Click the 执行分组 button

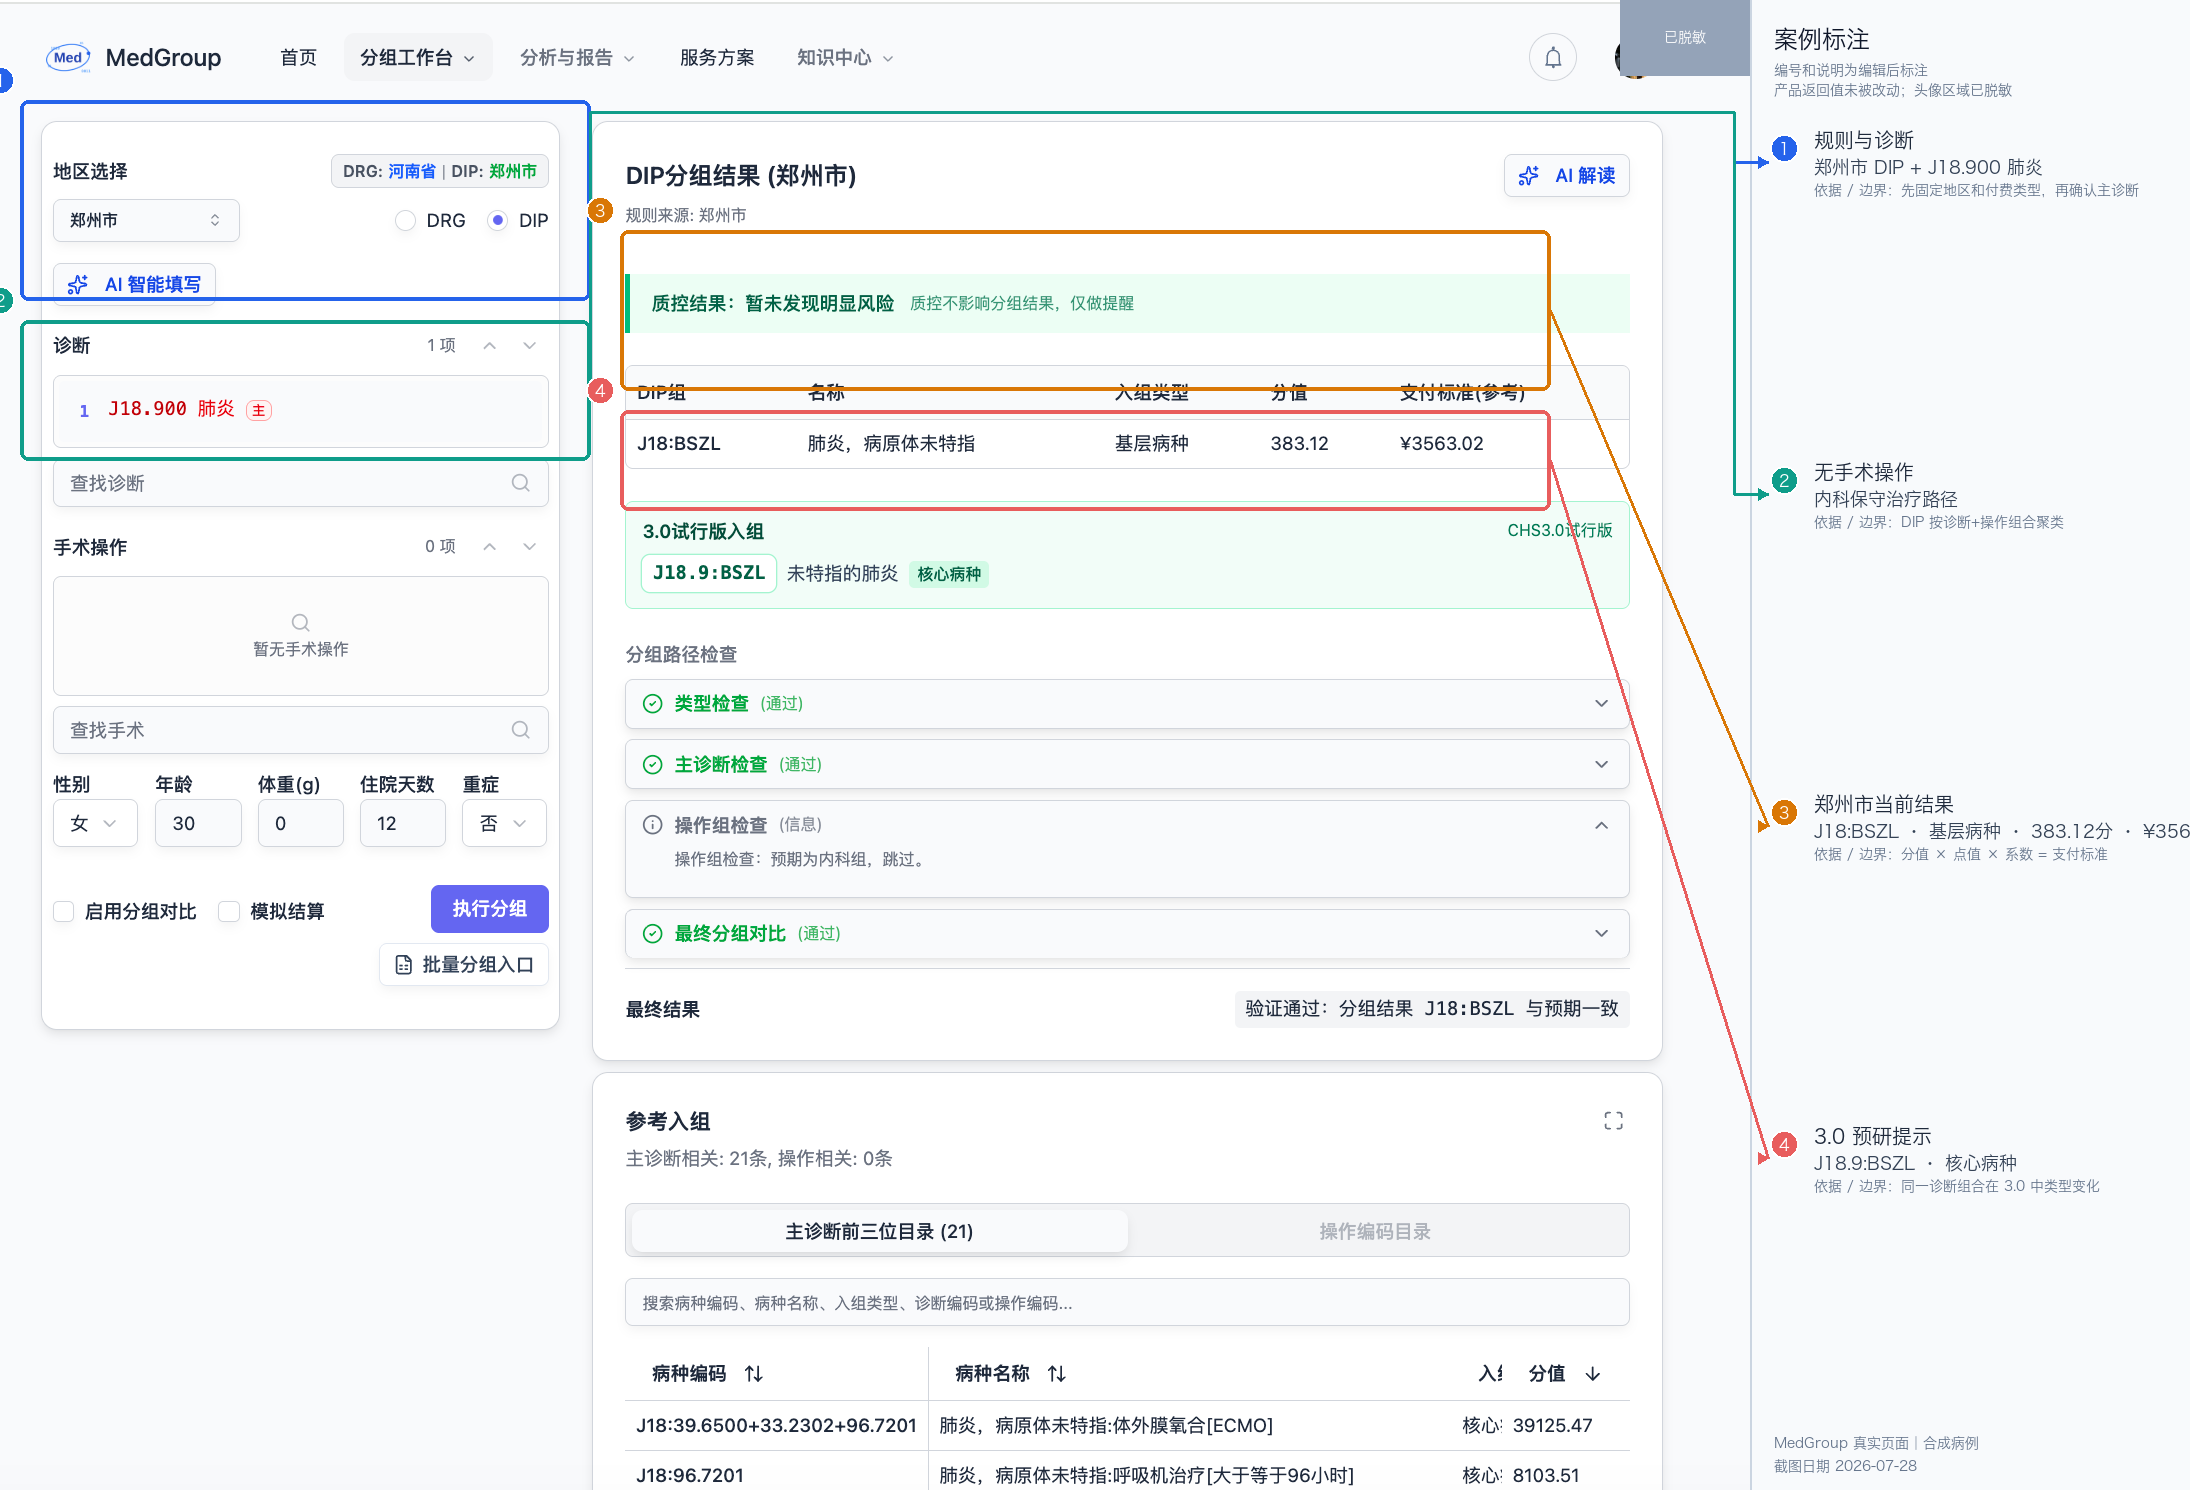(490, 909)
